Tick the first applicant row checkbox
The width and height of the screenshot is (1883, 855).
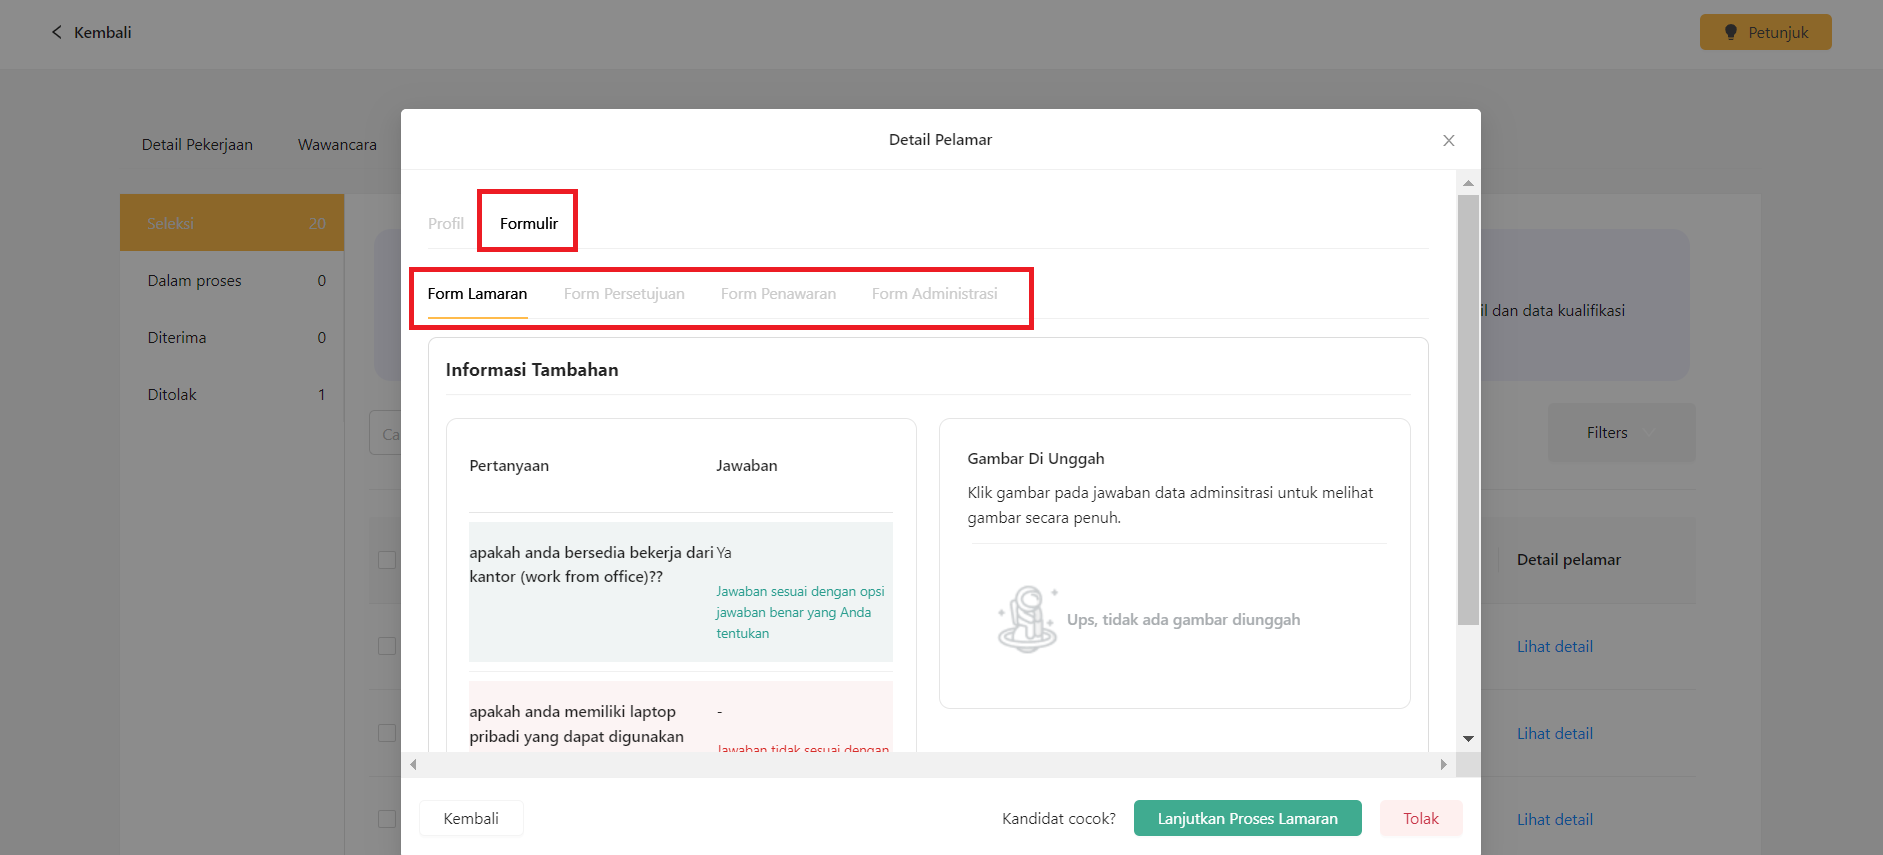coord(387,646)
